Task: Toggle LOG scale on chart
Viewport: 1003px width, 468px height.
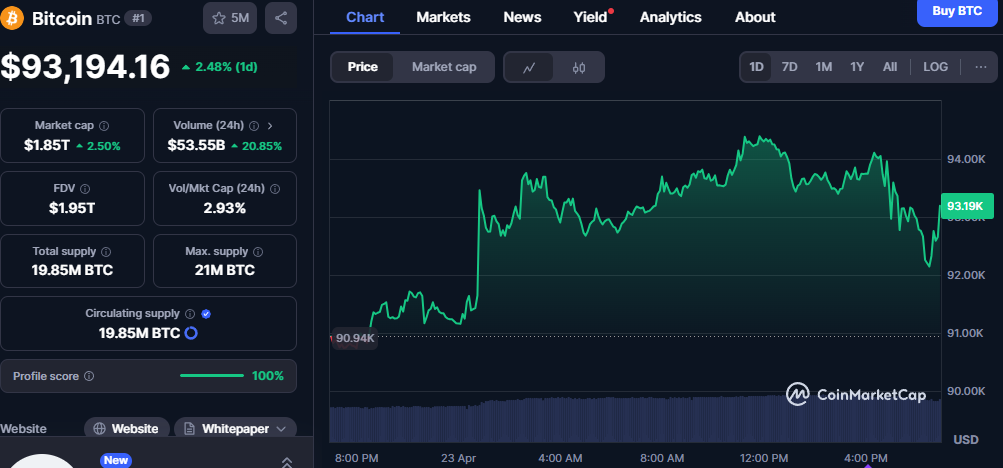Action: [x=935, y=66]
